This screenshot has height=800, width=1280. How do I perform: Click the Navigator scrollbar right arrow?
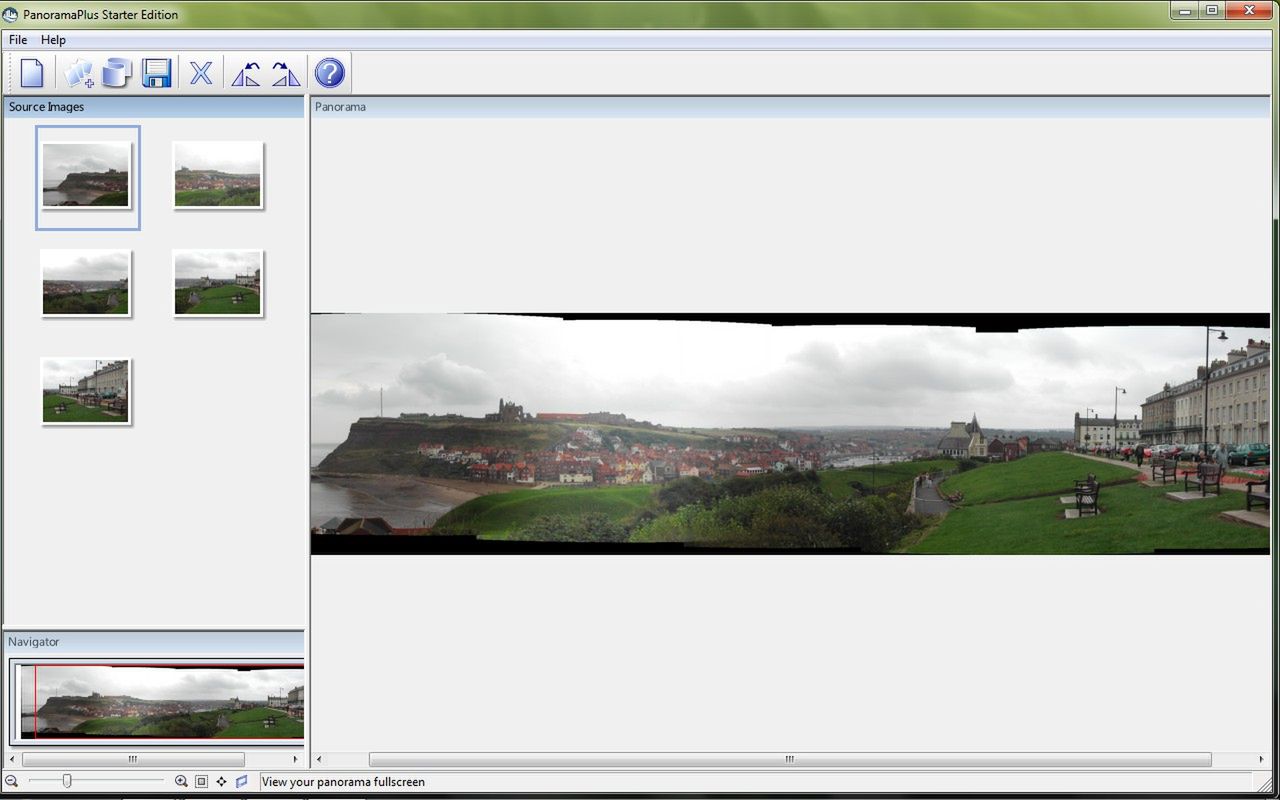(295, 760)
